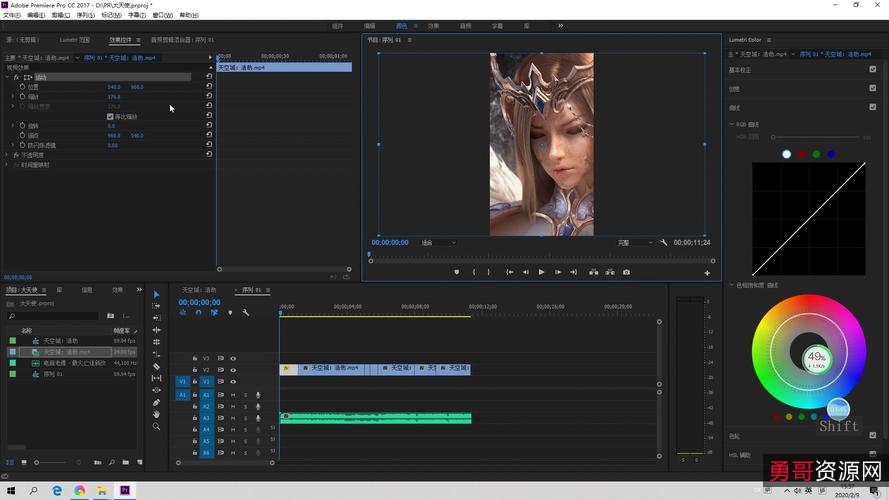Click the Export Frame camera icon
The height and width of the screenshot is (500, 889).
[626, 272]
